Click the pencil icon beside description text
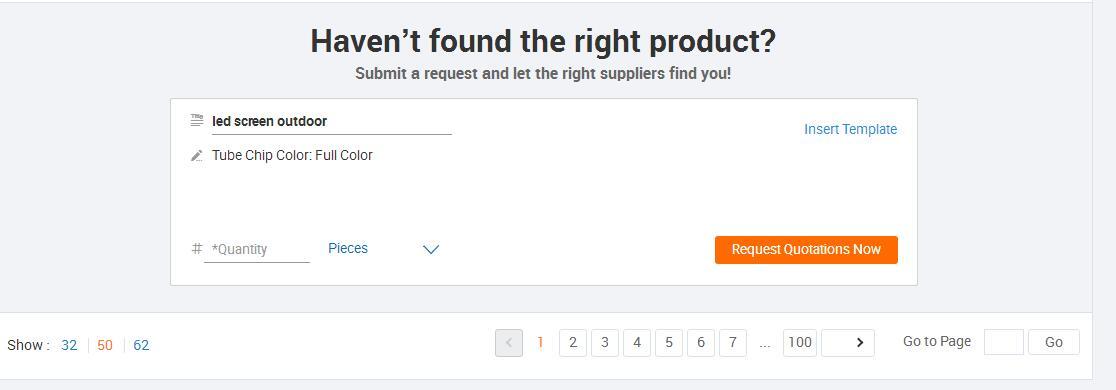This screenshot has height=390, width=1116. 197,155
